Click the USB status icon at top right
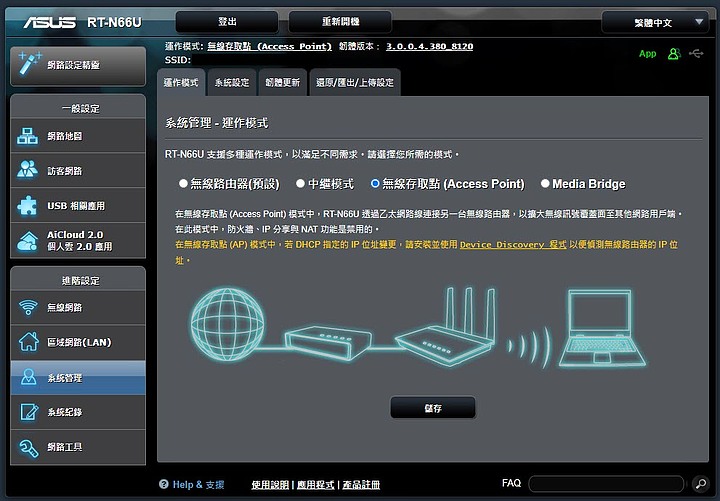 click(696, 54)
